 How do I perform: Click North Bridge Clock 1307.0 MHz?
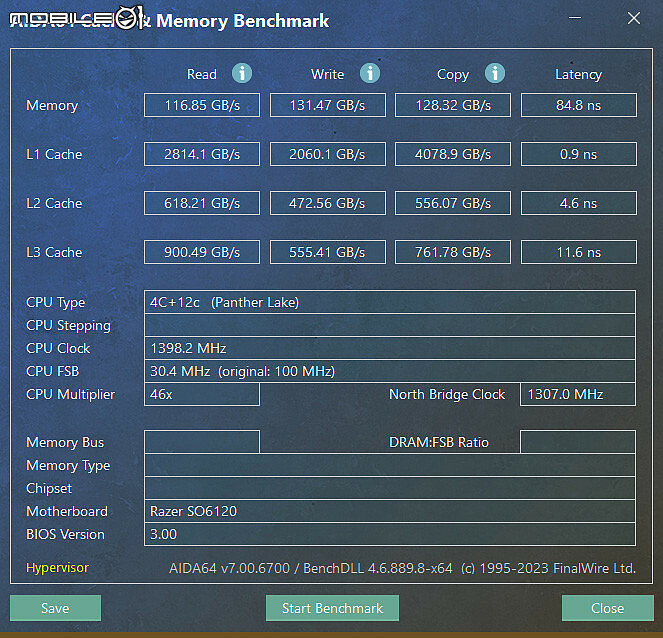tap(578, 394)
